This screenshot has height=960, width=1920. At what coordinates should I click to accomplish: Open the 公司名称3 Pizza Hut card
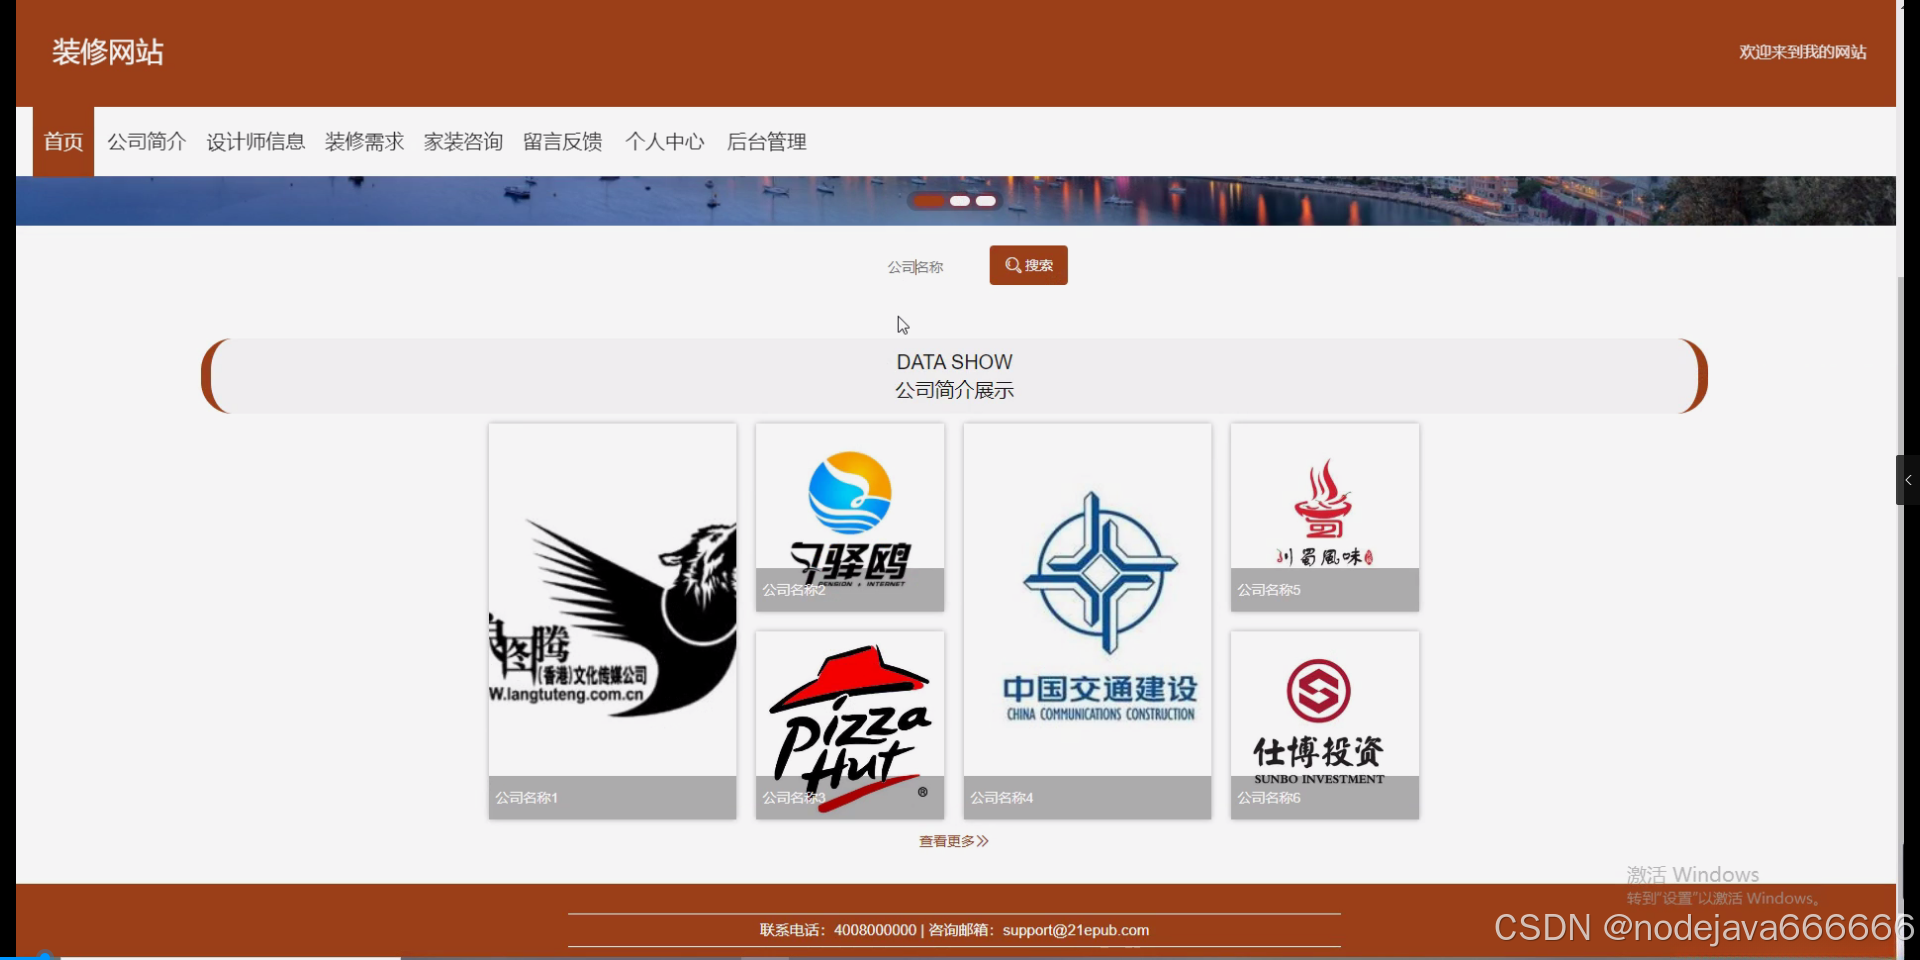850,725
